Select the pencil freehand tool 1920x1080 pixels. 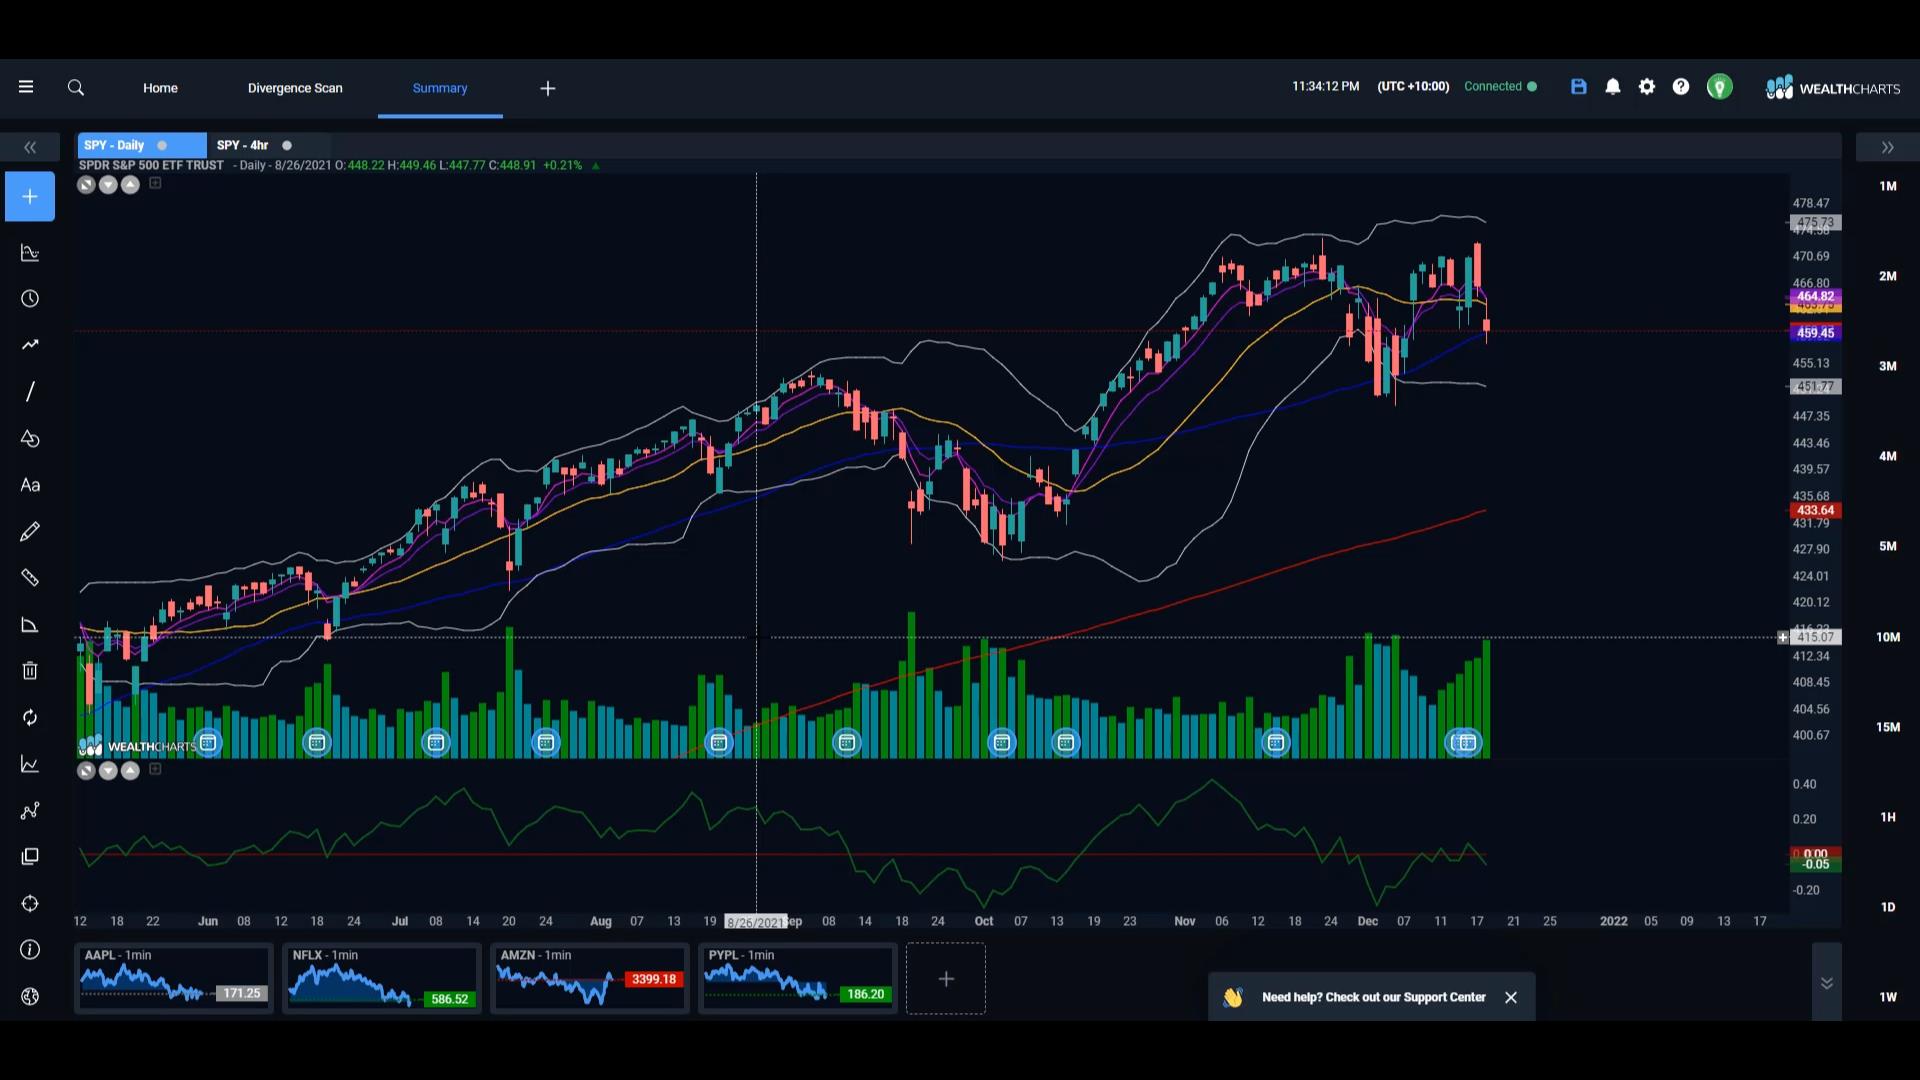pos(30,531)
